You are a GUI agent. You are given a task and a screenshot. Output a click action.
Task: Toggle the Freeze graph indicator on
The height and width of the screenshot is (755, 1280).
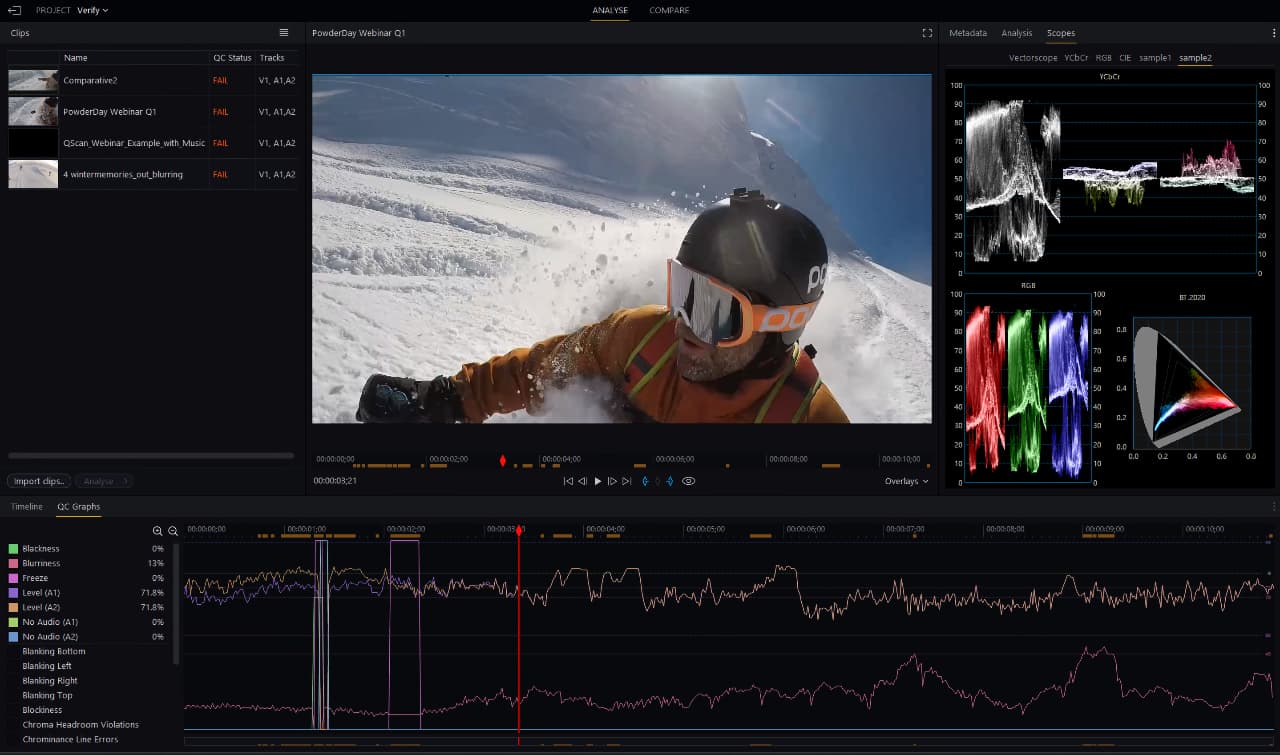(x=11, y=577)
